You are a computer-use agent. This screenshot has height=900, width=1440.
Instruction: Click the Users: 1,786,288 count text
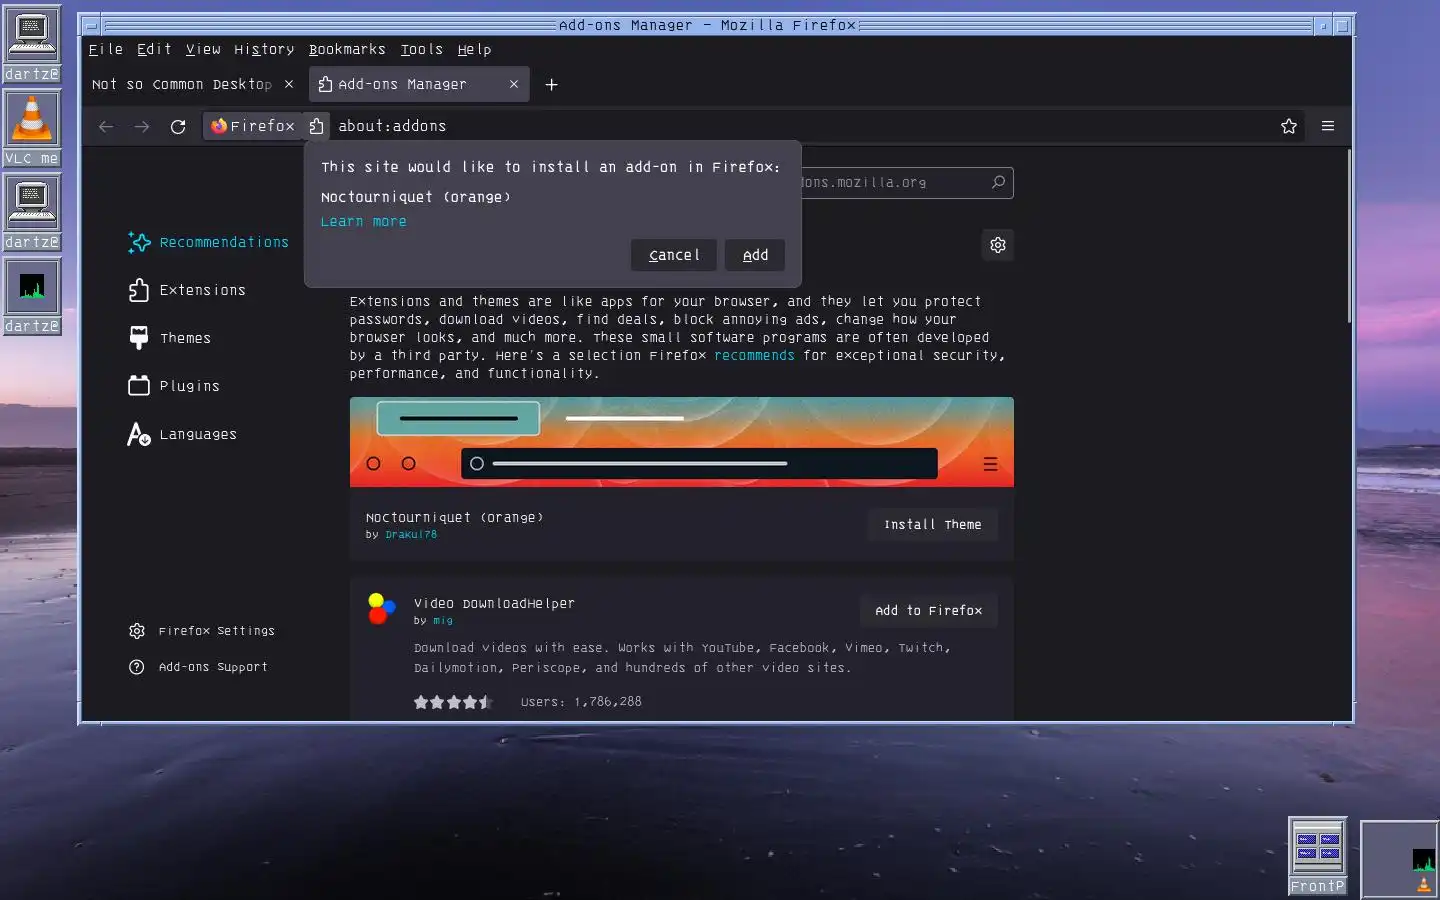pos(581,702)
